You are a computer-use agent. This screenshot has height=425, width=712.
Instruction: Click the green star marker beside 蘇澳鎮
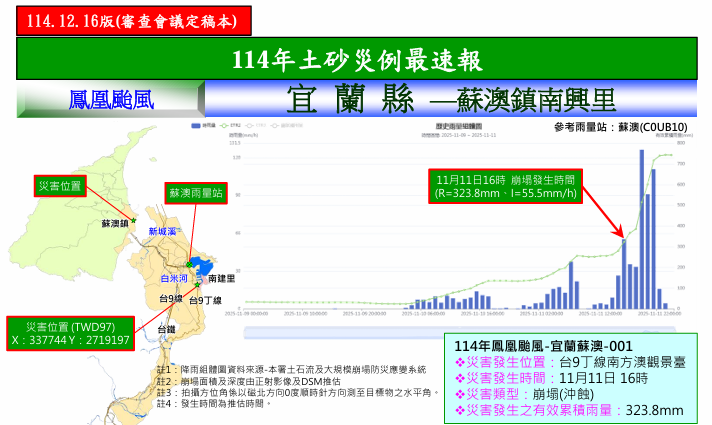(x=134, y=221)
